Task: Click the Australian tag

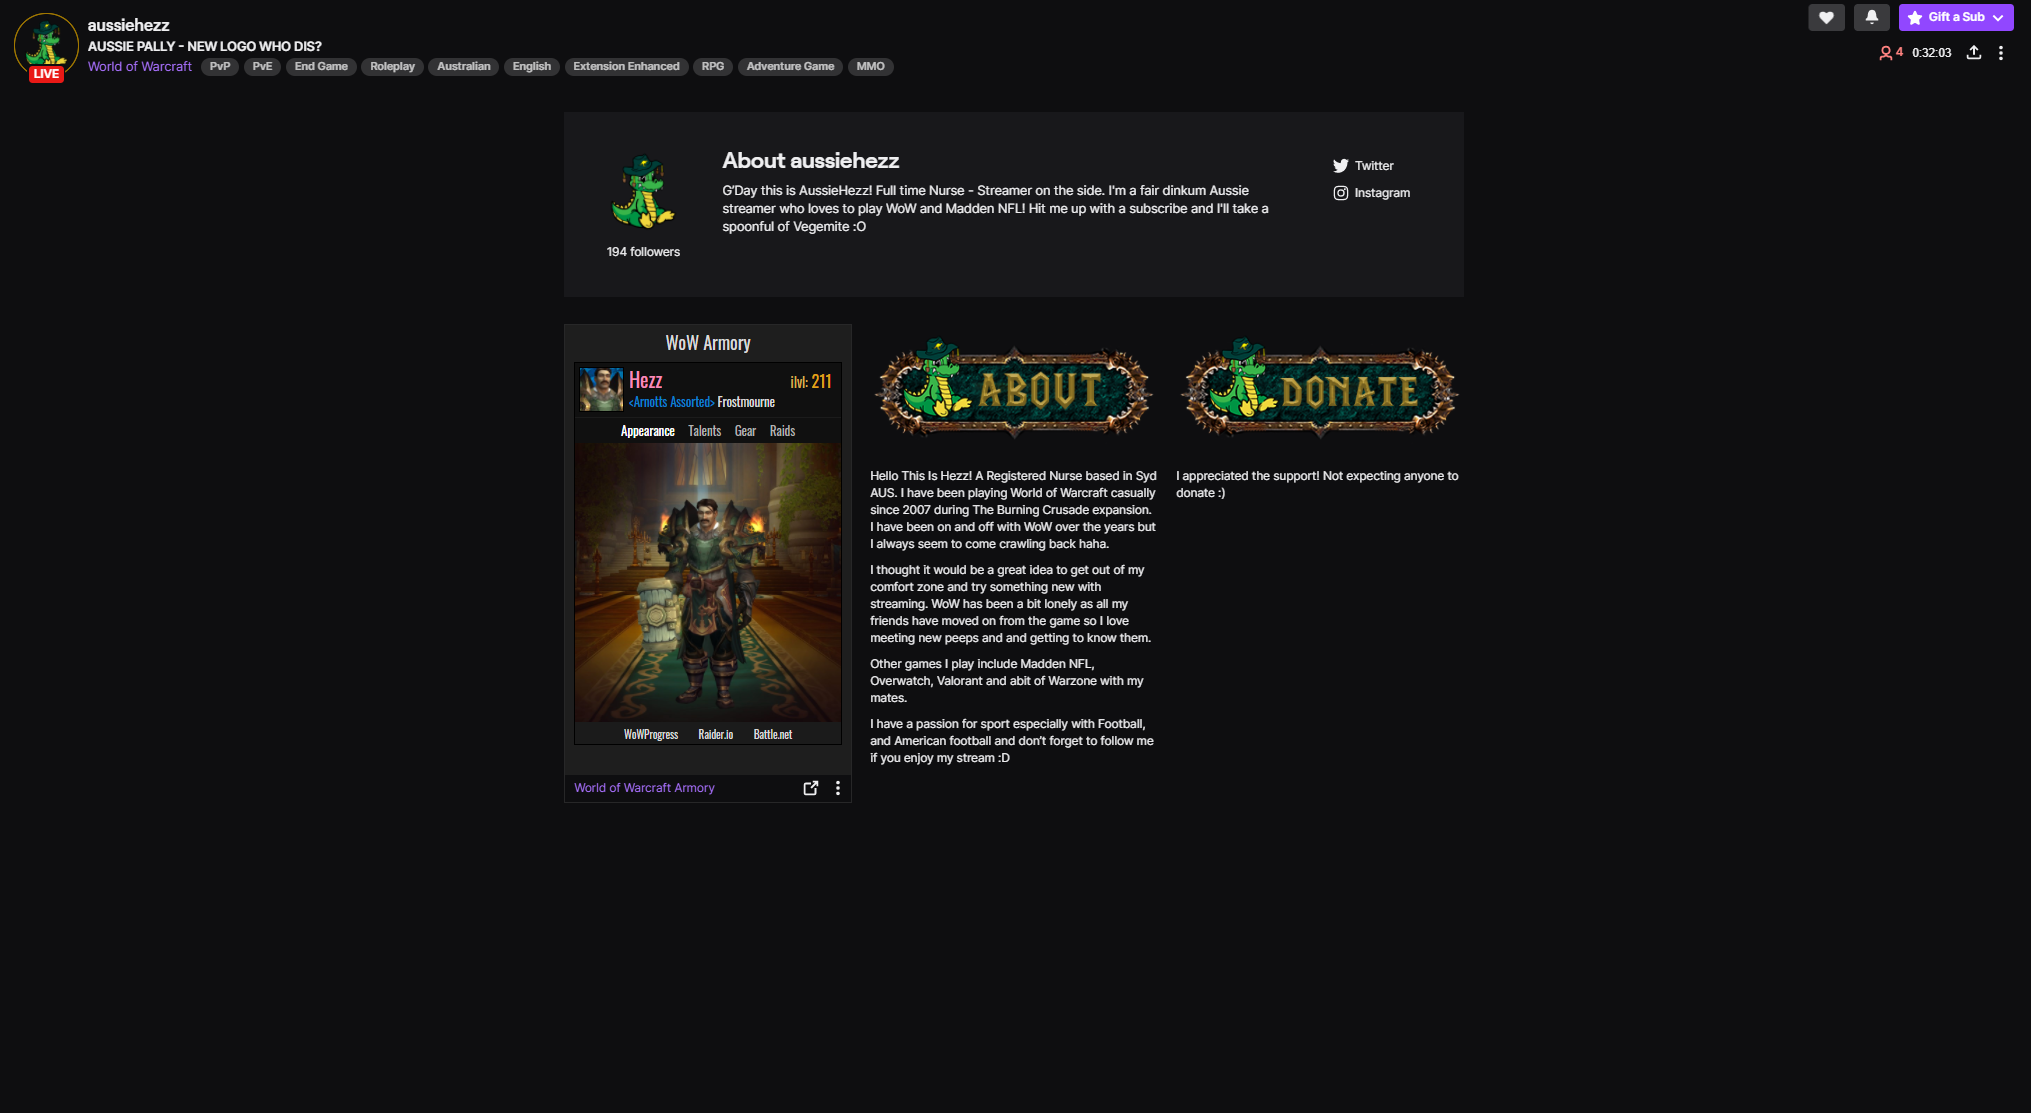Action: click(x=463, y=67)
